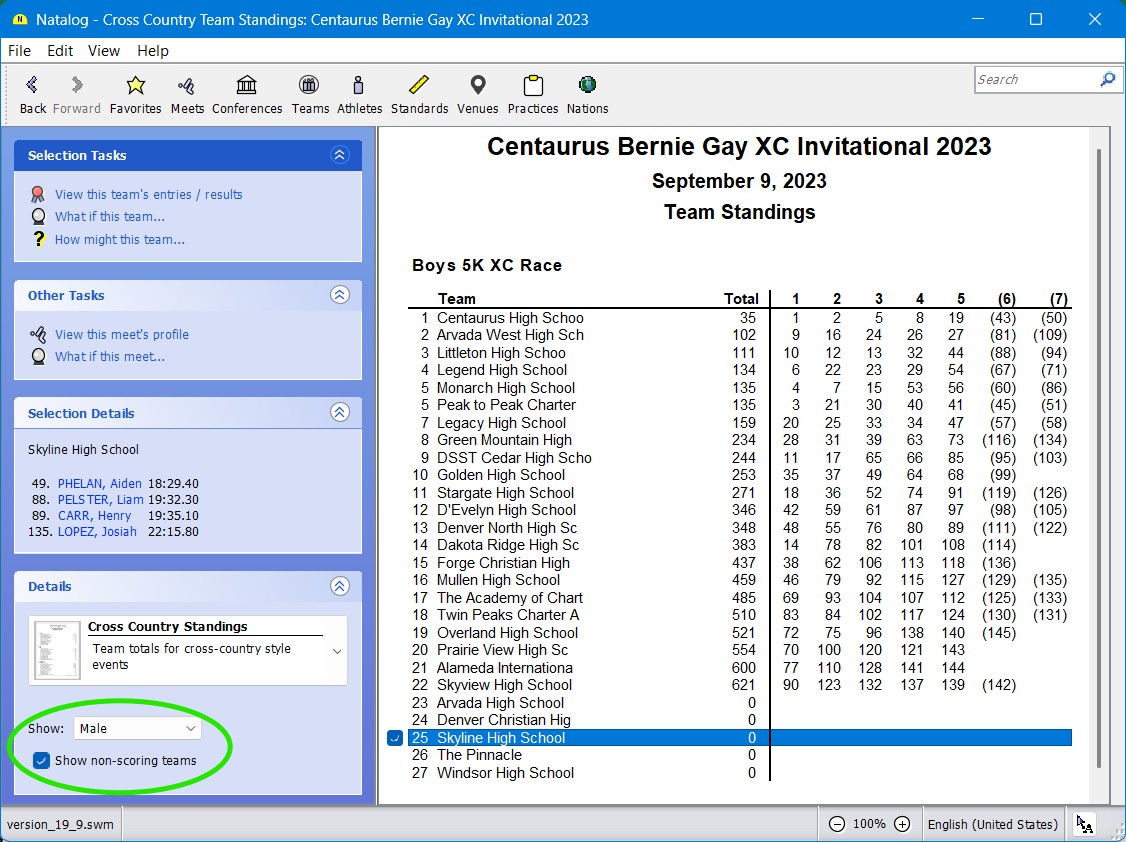Click the standings vertical scrollbar
Image resolution: width=1126 pixels, height=842 pixels.
(1099, 459)
